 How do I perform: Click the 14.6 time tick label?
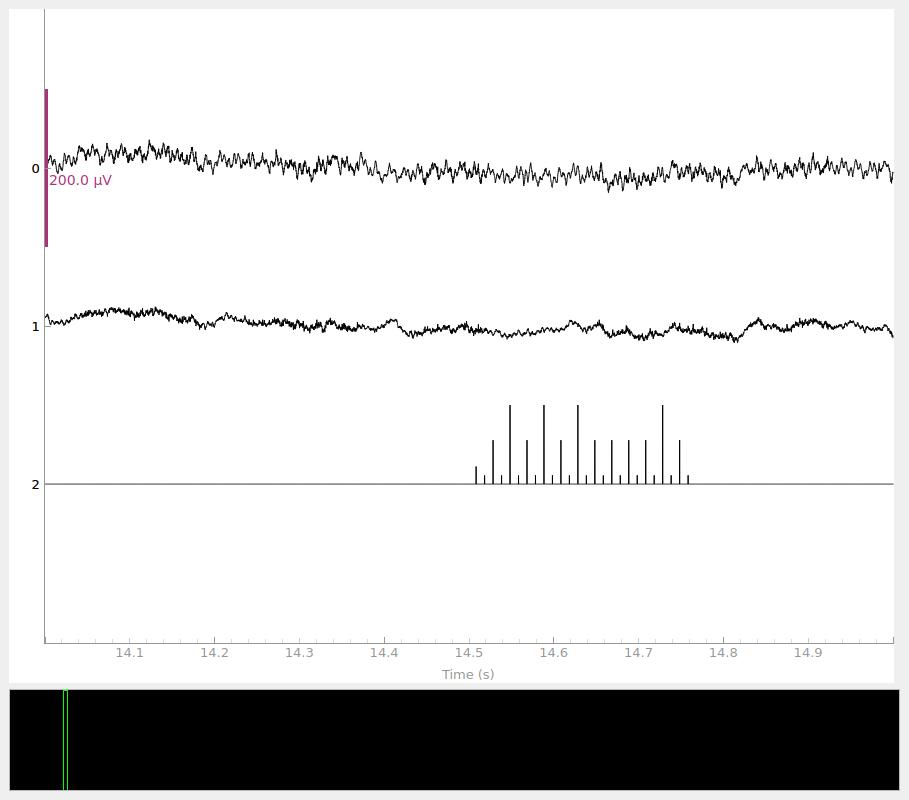553,653
